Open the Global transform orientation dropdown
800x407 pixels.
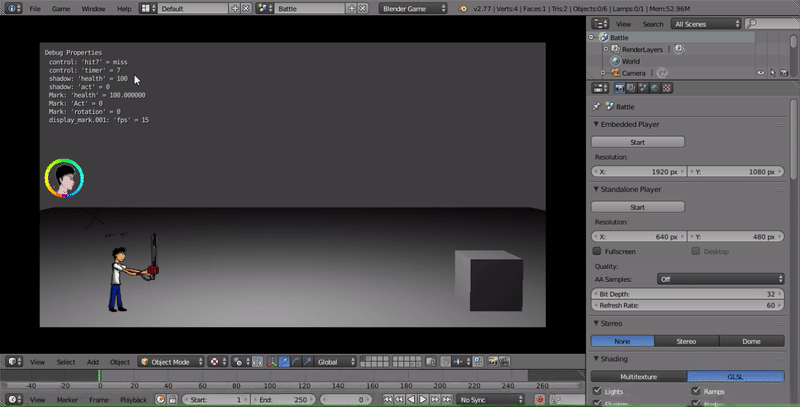click(x=335, y=362)
